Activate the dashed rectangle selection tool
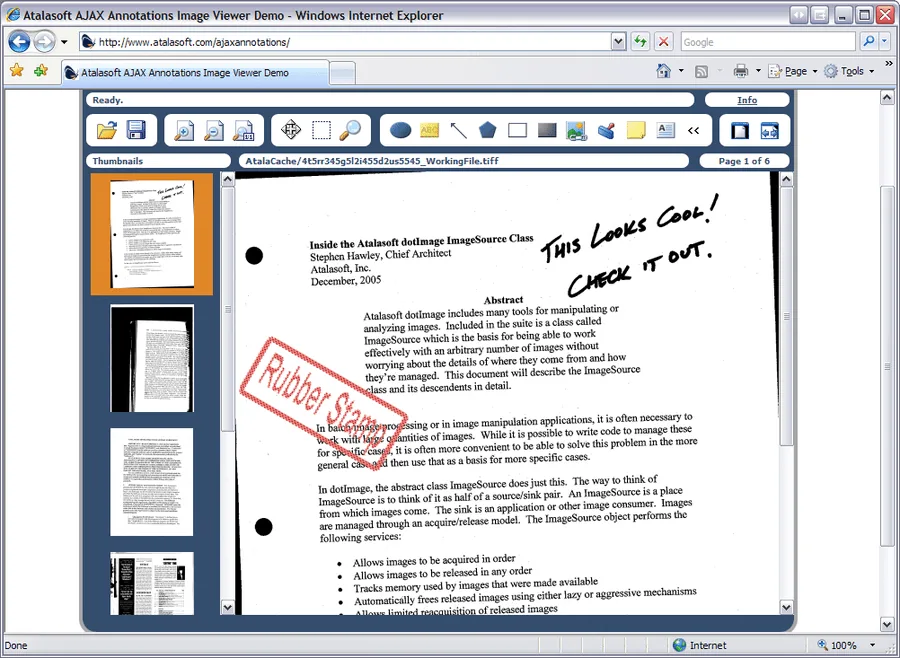This screenshot has width=900, height=658. [321, 130]
